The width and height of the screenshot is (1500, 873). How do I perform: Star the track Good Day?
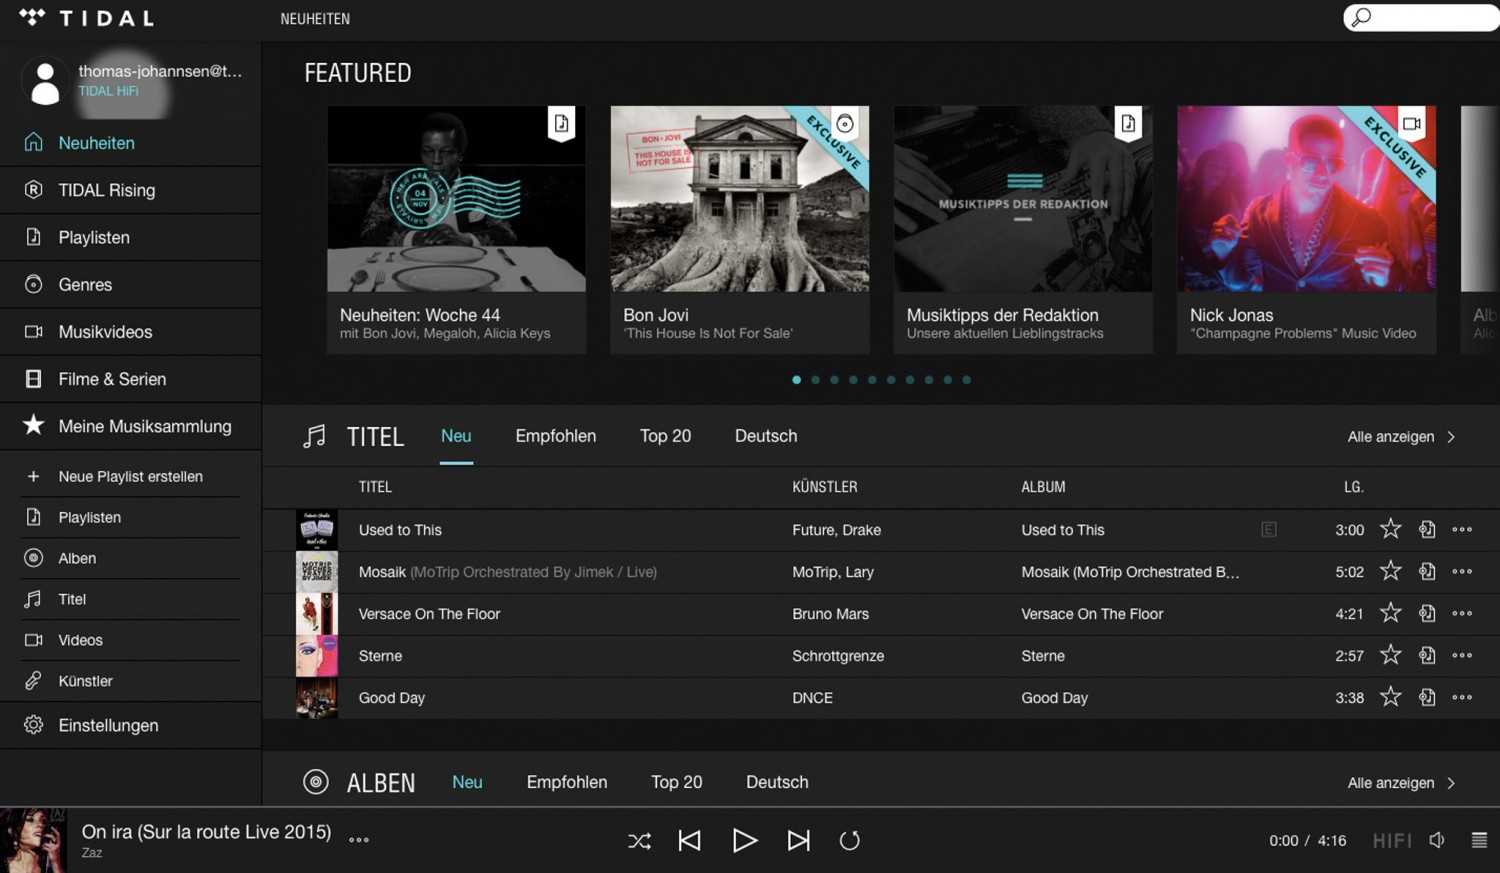[1390, 697]
